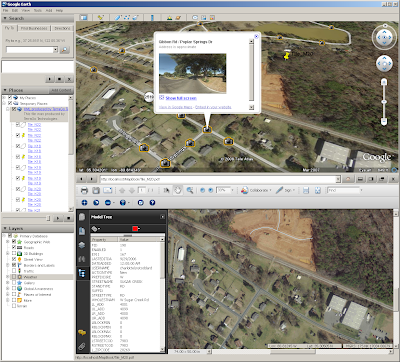Click the Add Content button
This screenshot has width=400, height=362.
pos(61,90)
